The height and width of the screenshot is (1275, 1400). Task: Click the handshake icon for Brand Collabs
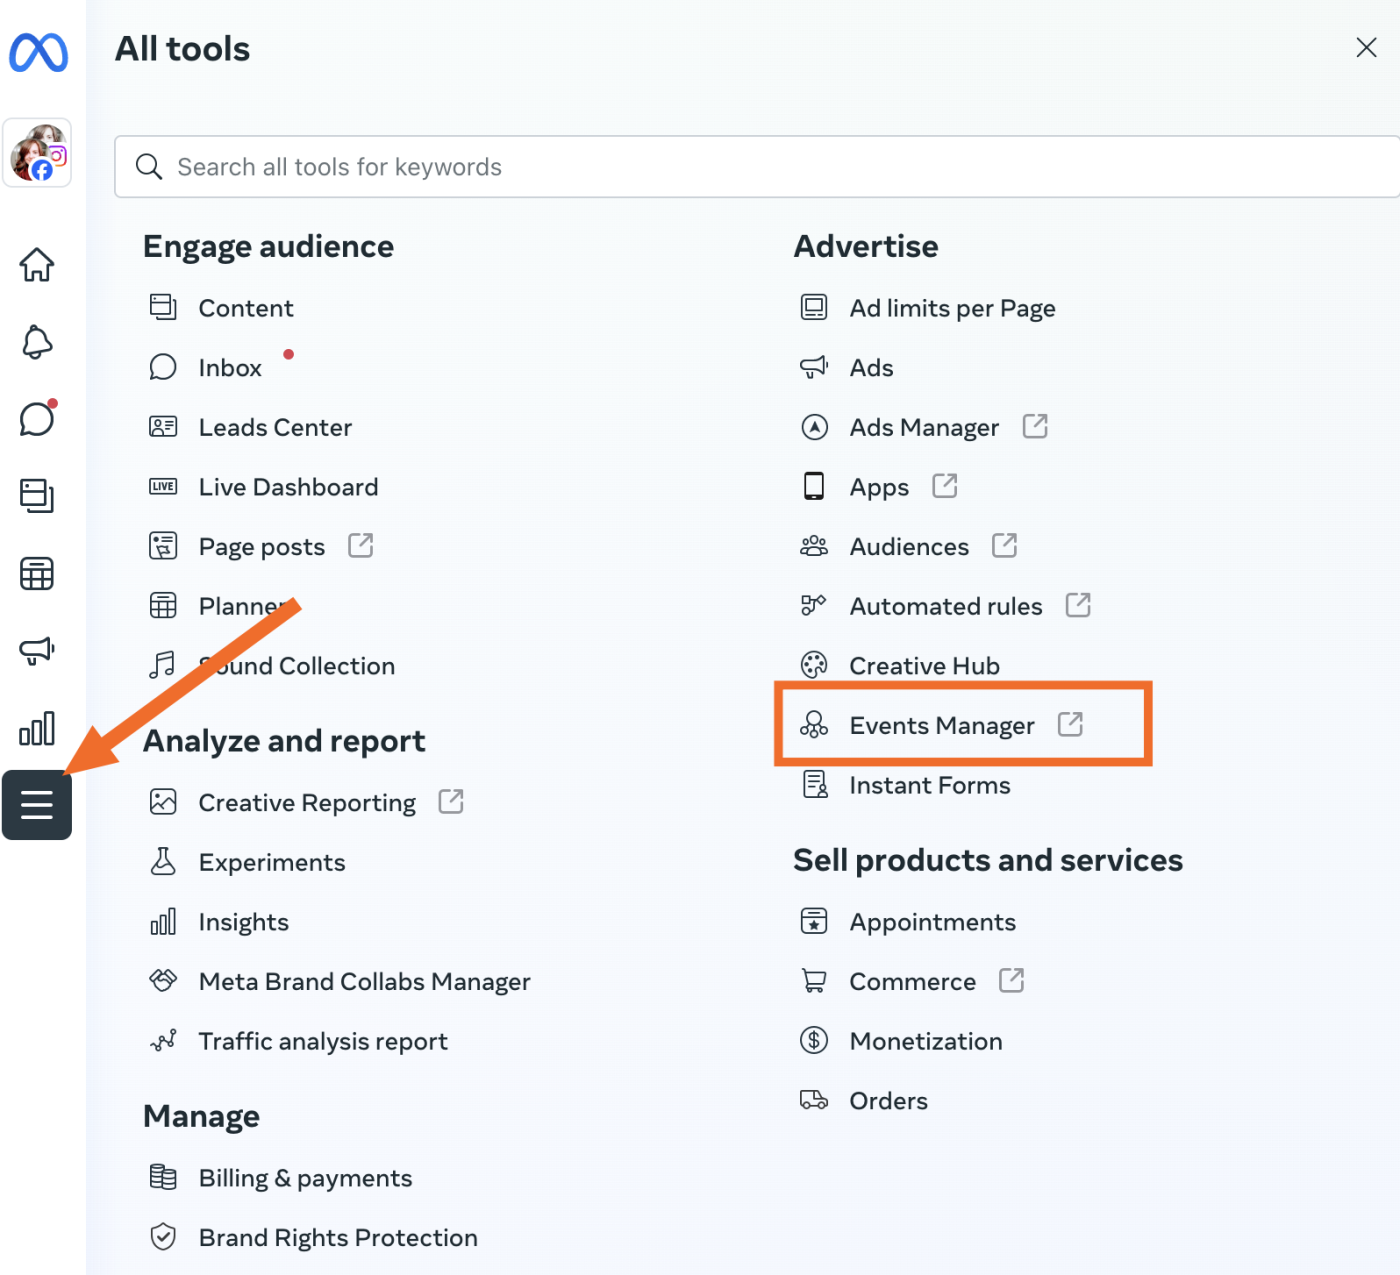click(x=163, y=980)
